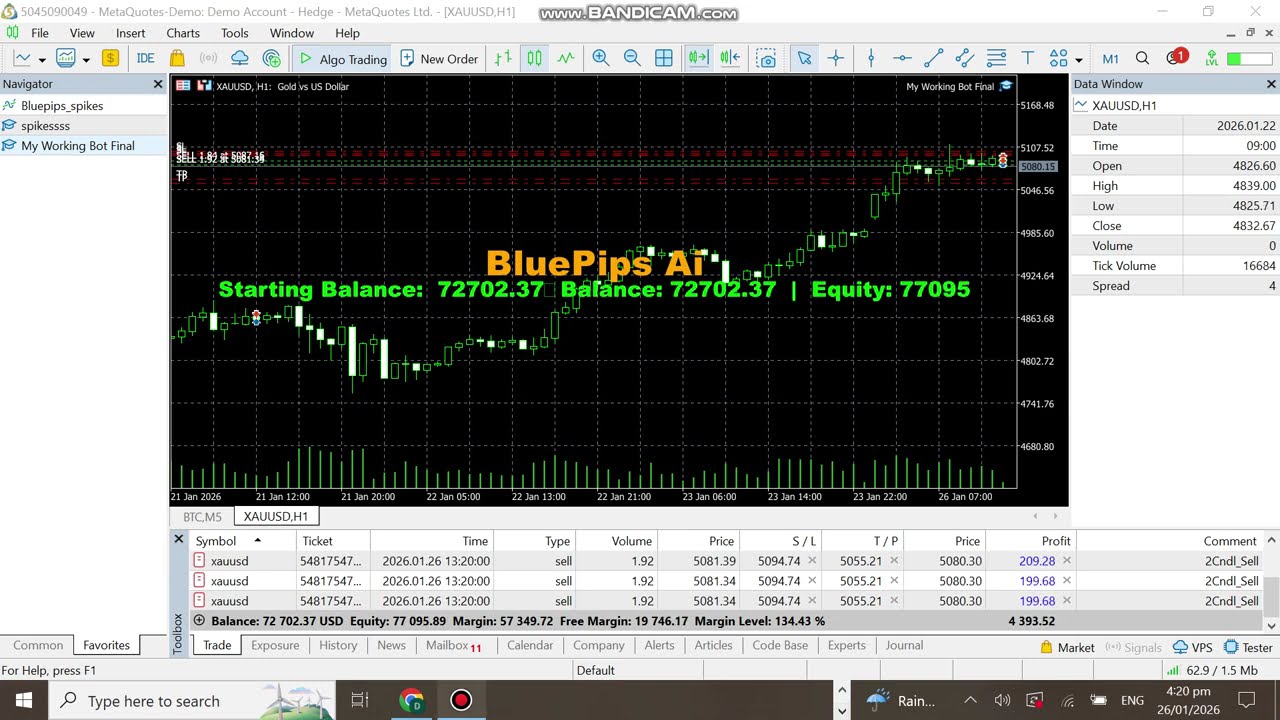
Task: Open the History tab in Toolbox
Action: pyautogui.click(x=338, y=645)
